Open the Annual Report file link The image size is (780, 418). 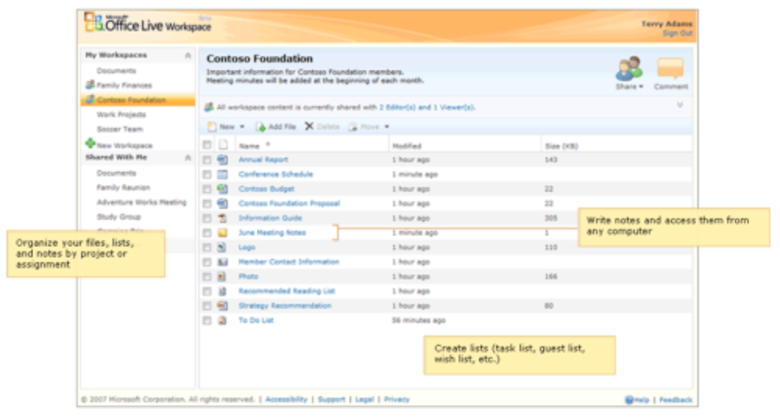pyautogui.click(x=263, y=160)
